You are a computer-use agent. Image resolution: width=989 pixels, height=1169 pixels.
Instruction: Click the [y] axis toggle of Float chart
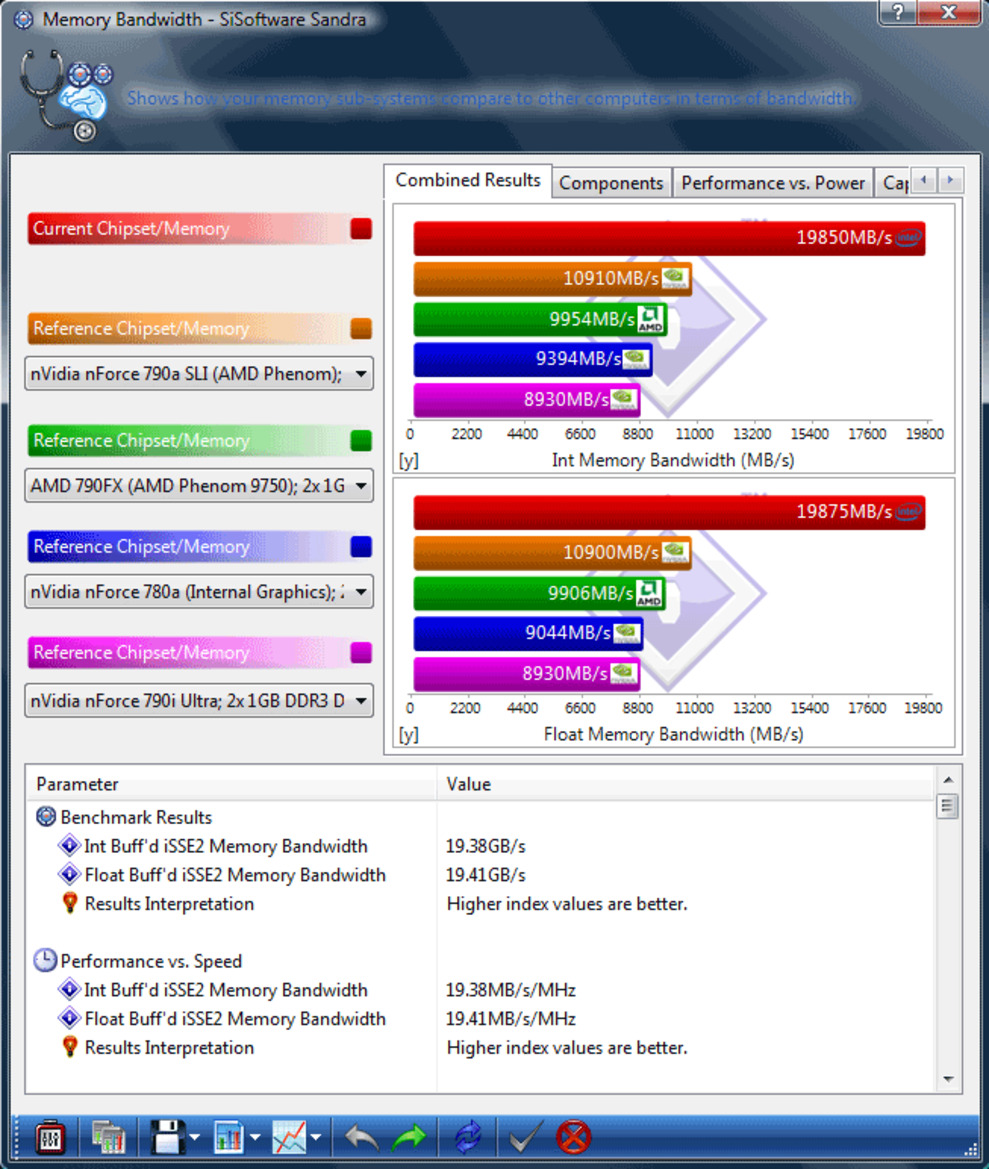click(x=408, y=734)
